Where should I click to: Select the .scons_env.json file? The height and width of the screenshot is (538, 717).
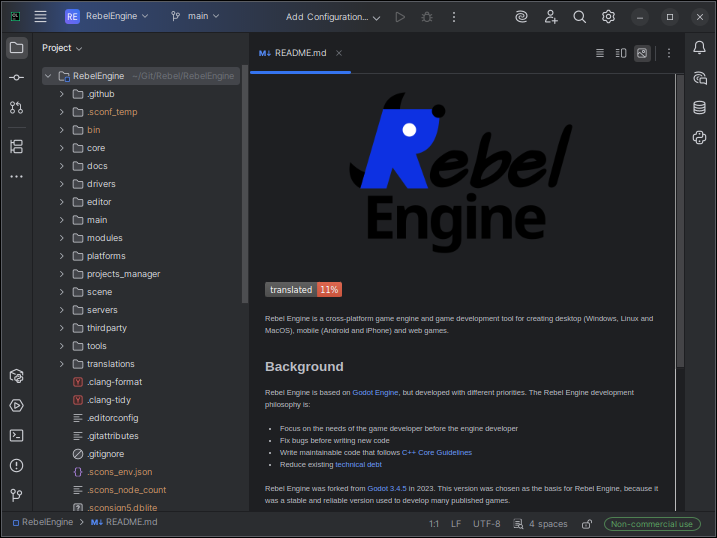[x=120, y=472]
